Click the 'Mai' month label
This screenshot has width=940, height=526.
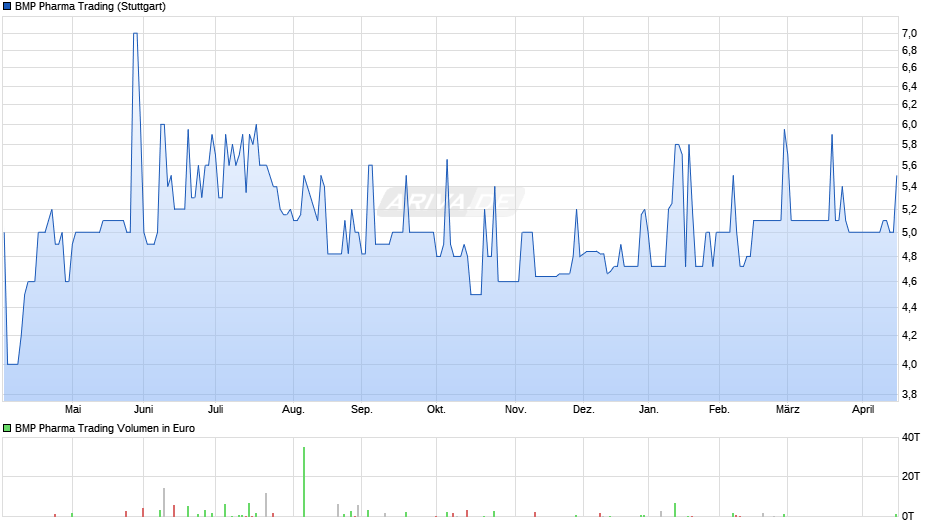tap(73, 409)
